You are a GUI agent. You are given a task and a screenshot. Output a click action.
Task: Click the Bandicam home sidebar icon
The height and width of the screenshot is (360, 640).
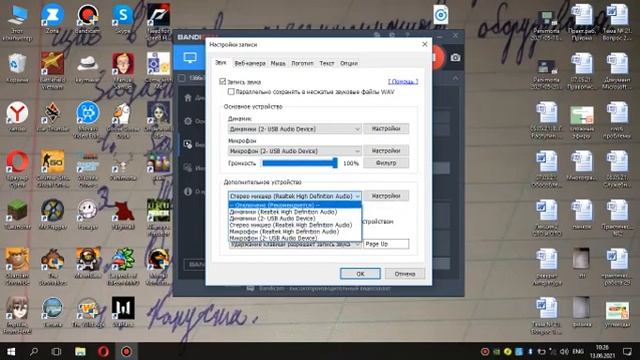188,98
